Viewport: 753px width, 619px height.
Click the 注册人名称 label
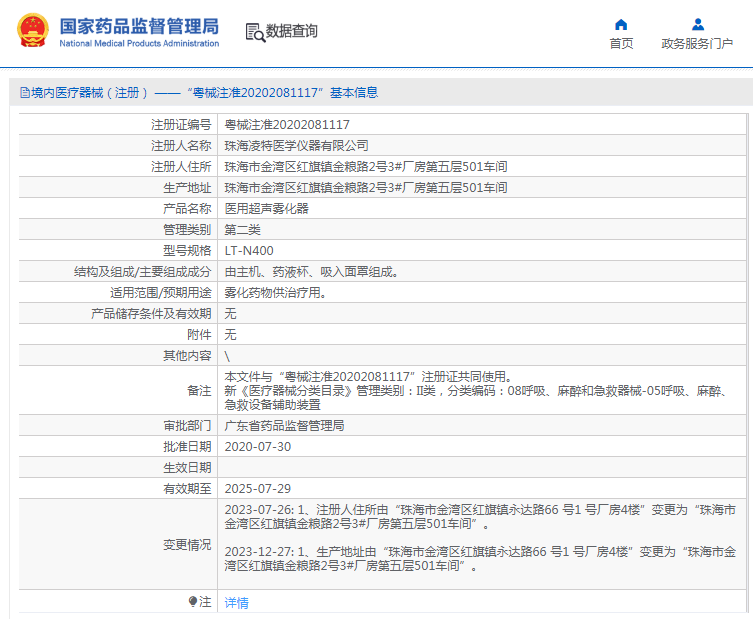[181, 146]
